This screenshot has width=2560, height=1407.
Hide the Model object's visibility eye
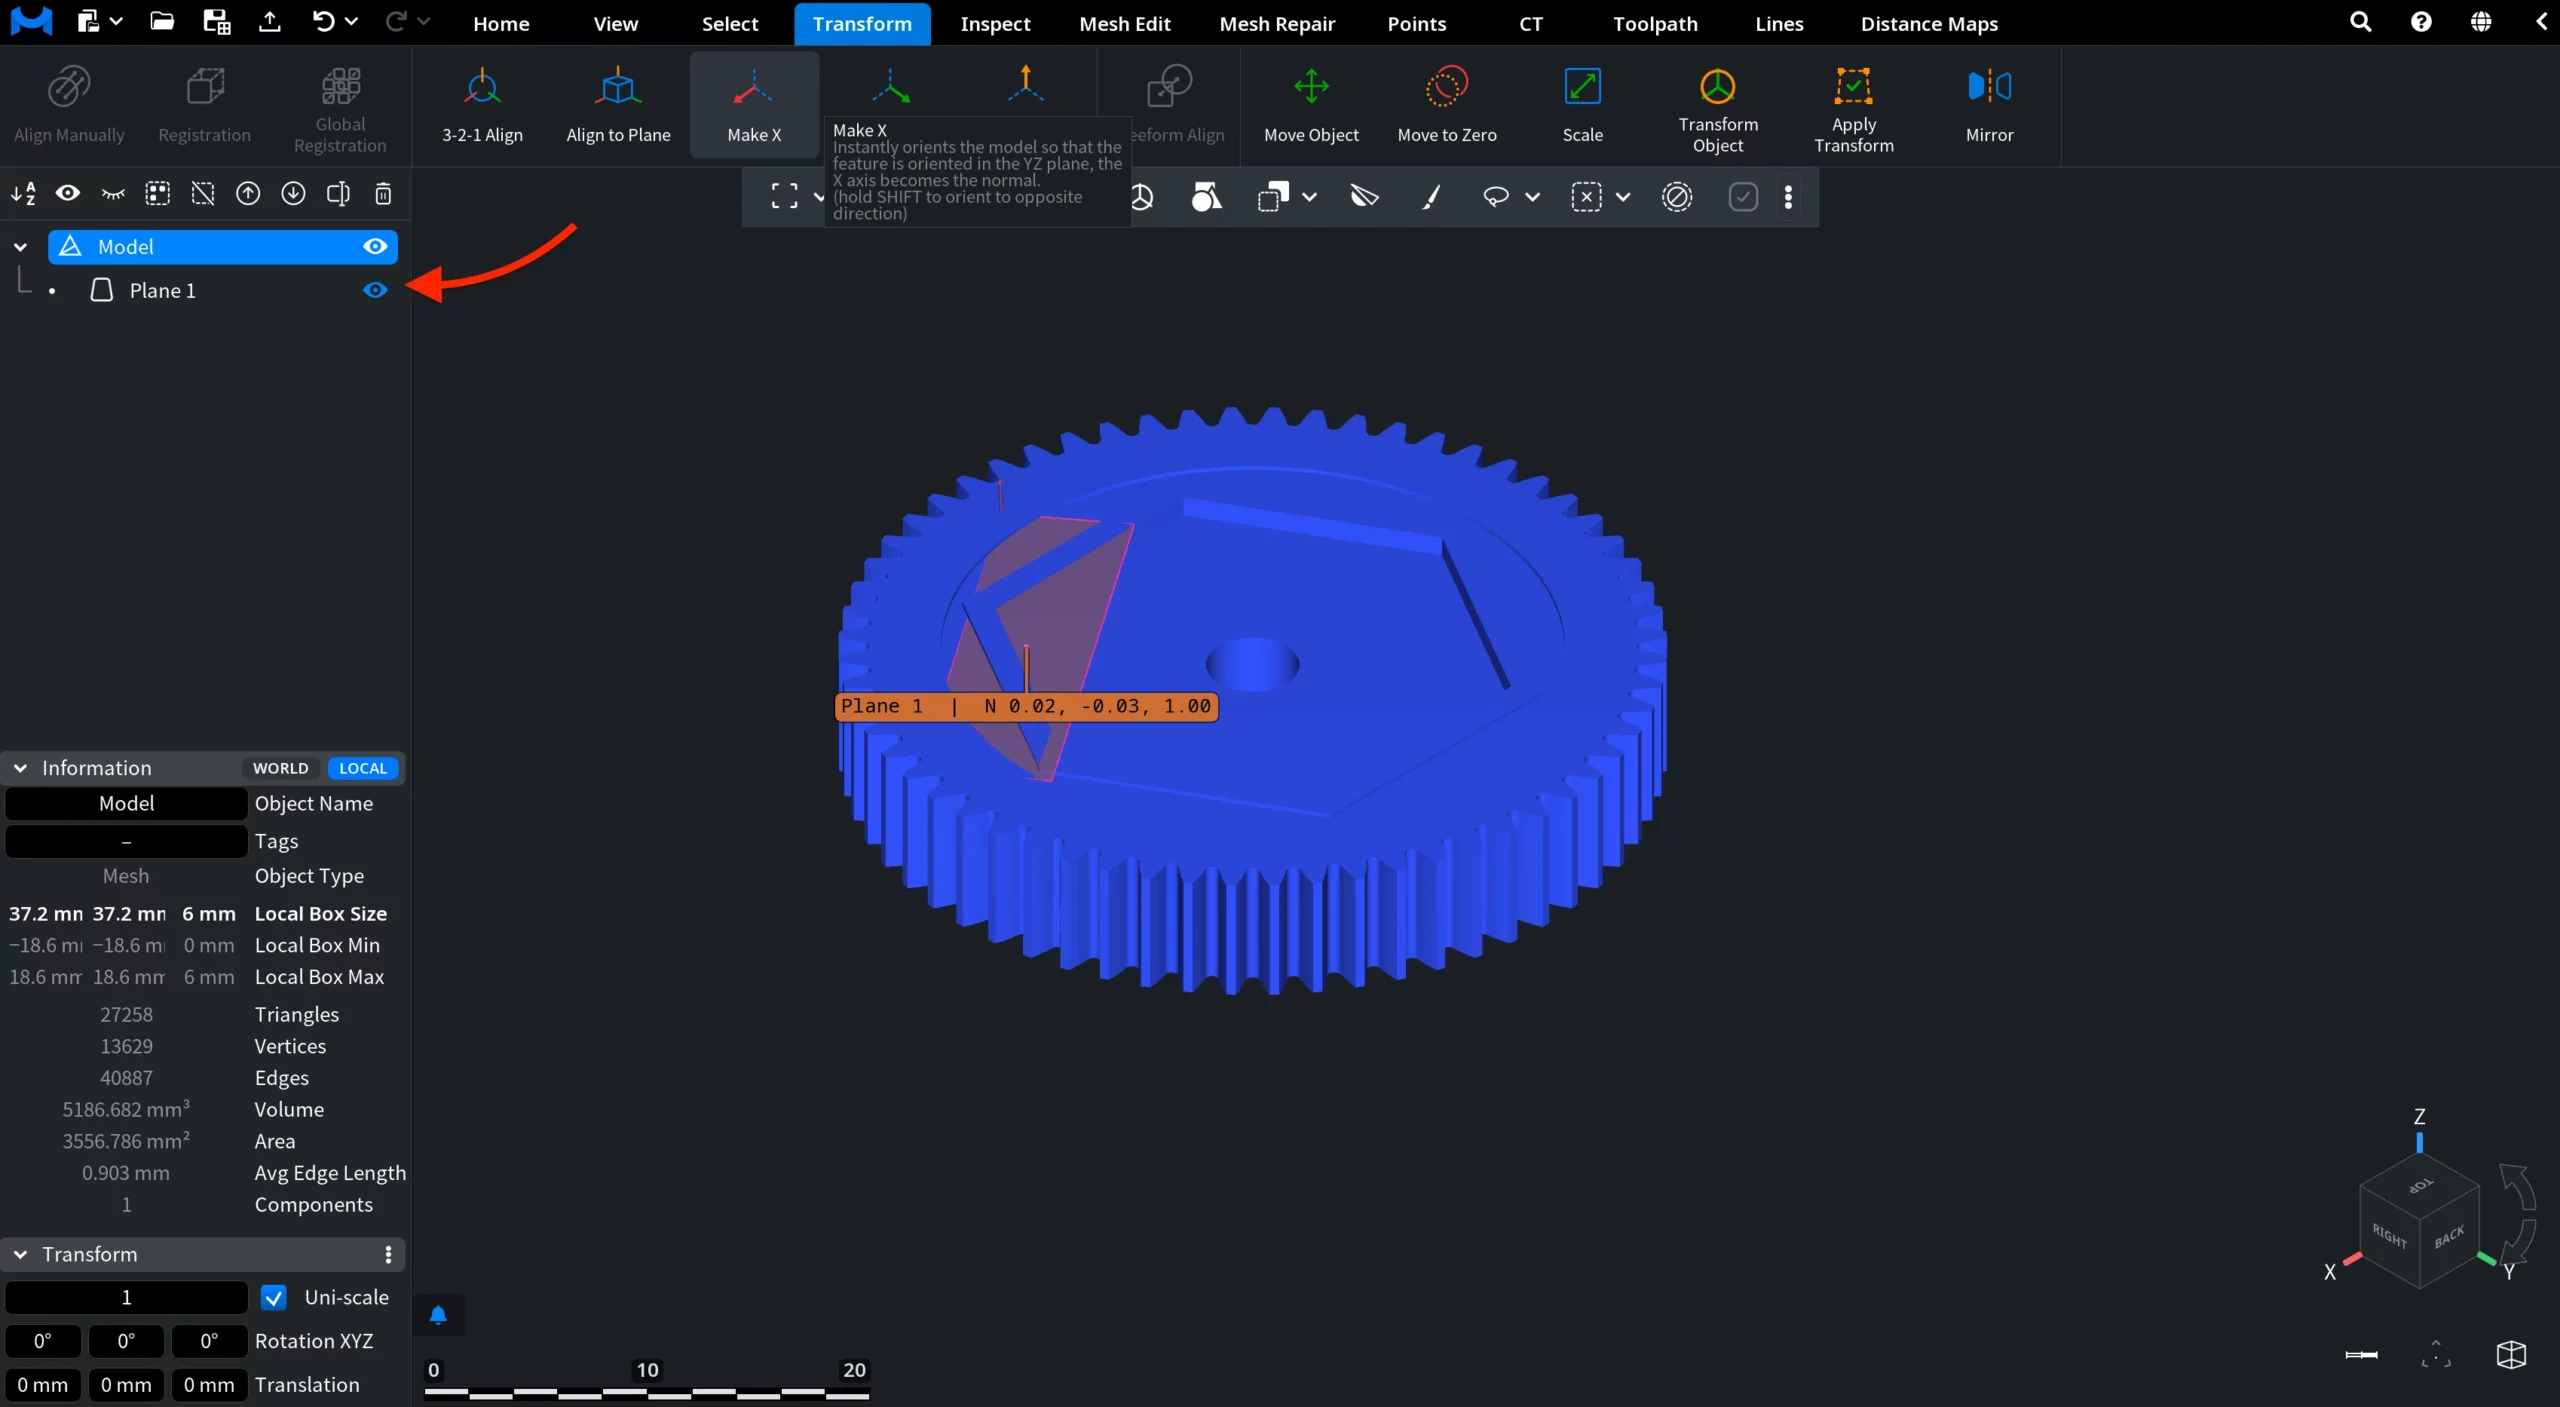375,247
